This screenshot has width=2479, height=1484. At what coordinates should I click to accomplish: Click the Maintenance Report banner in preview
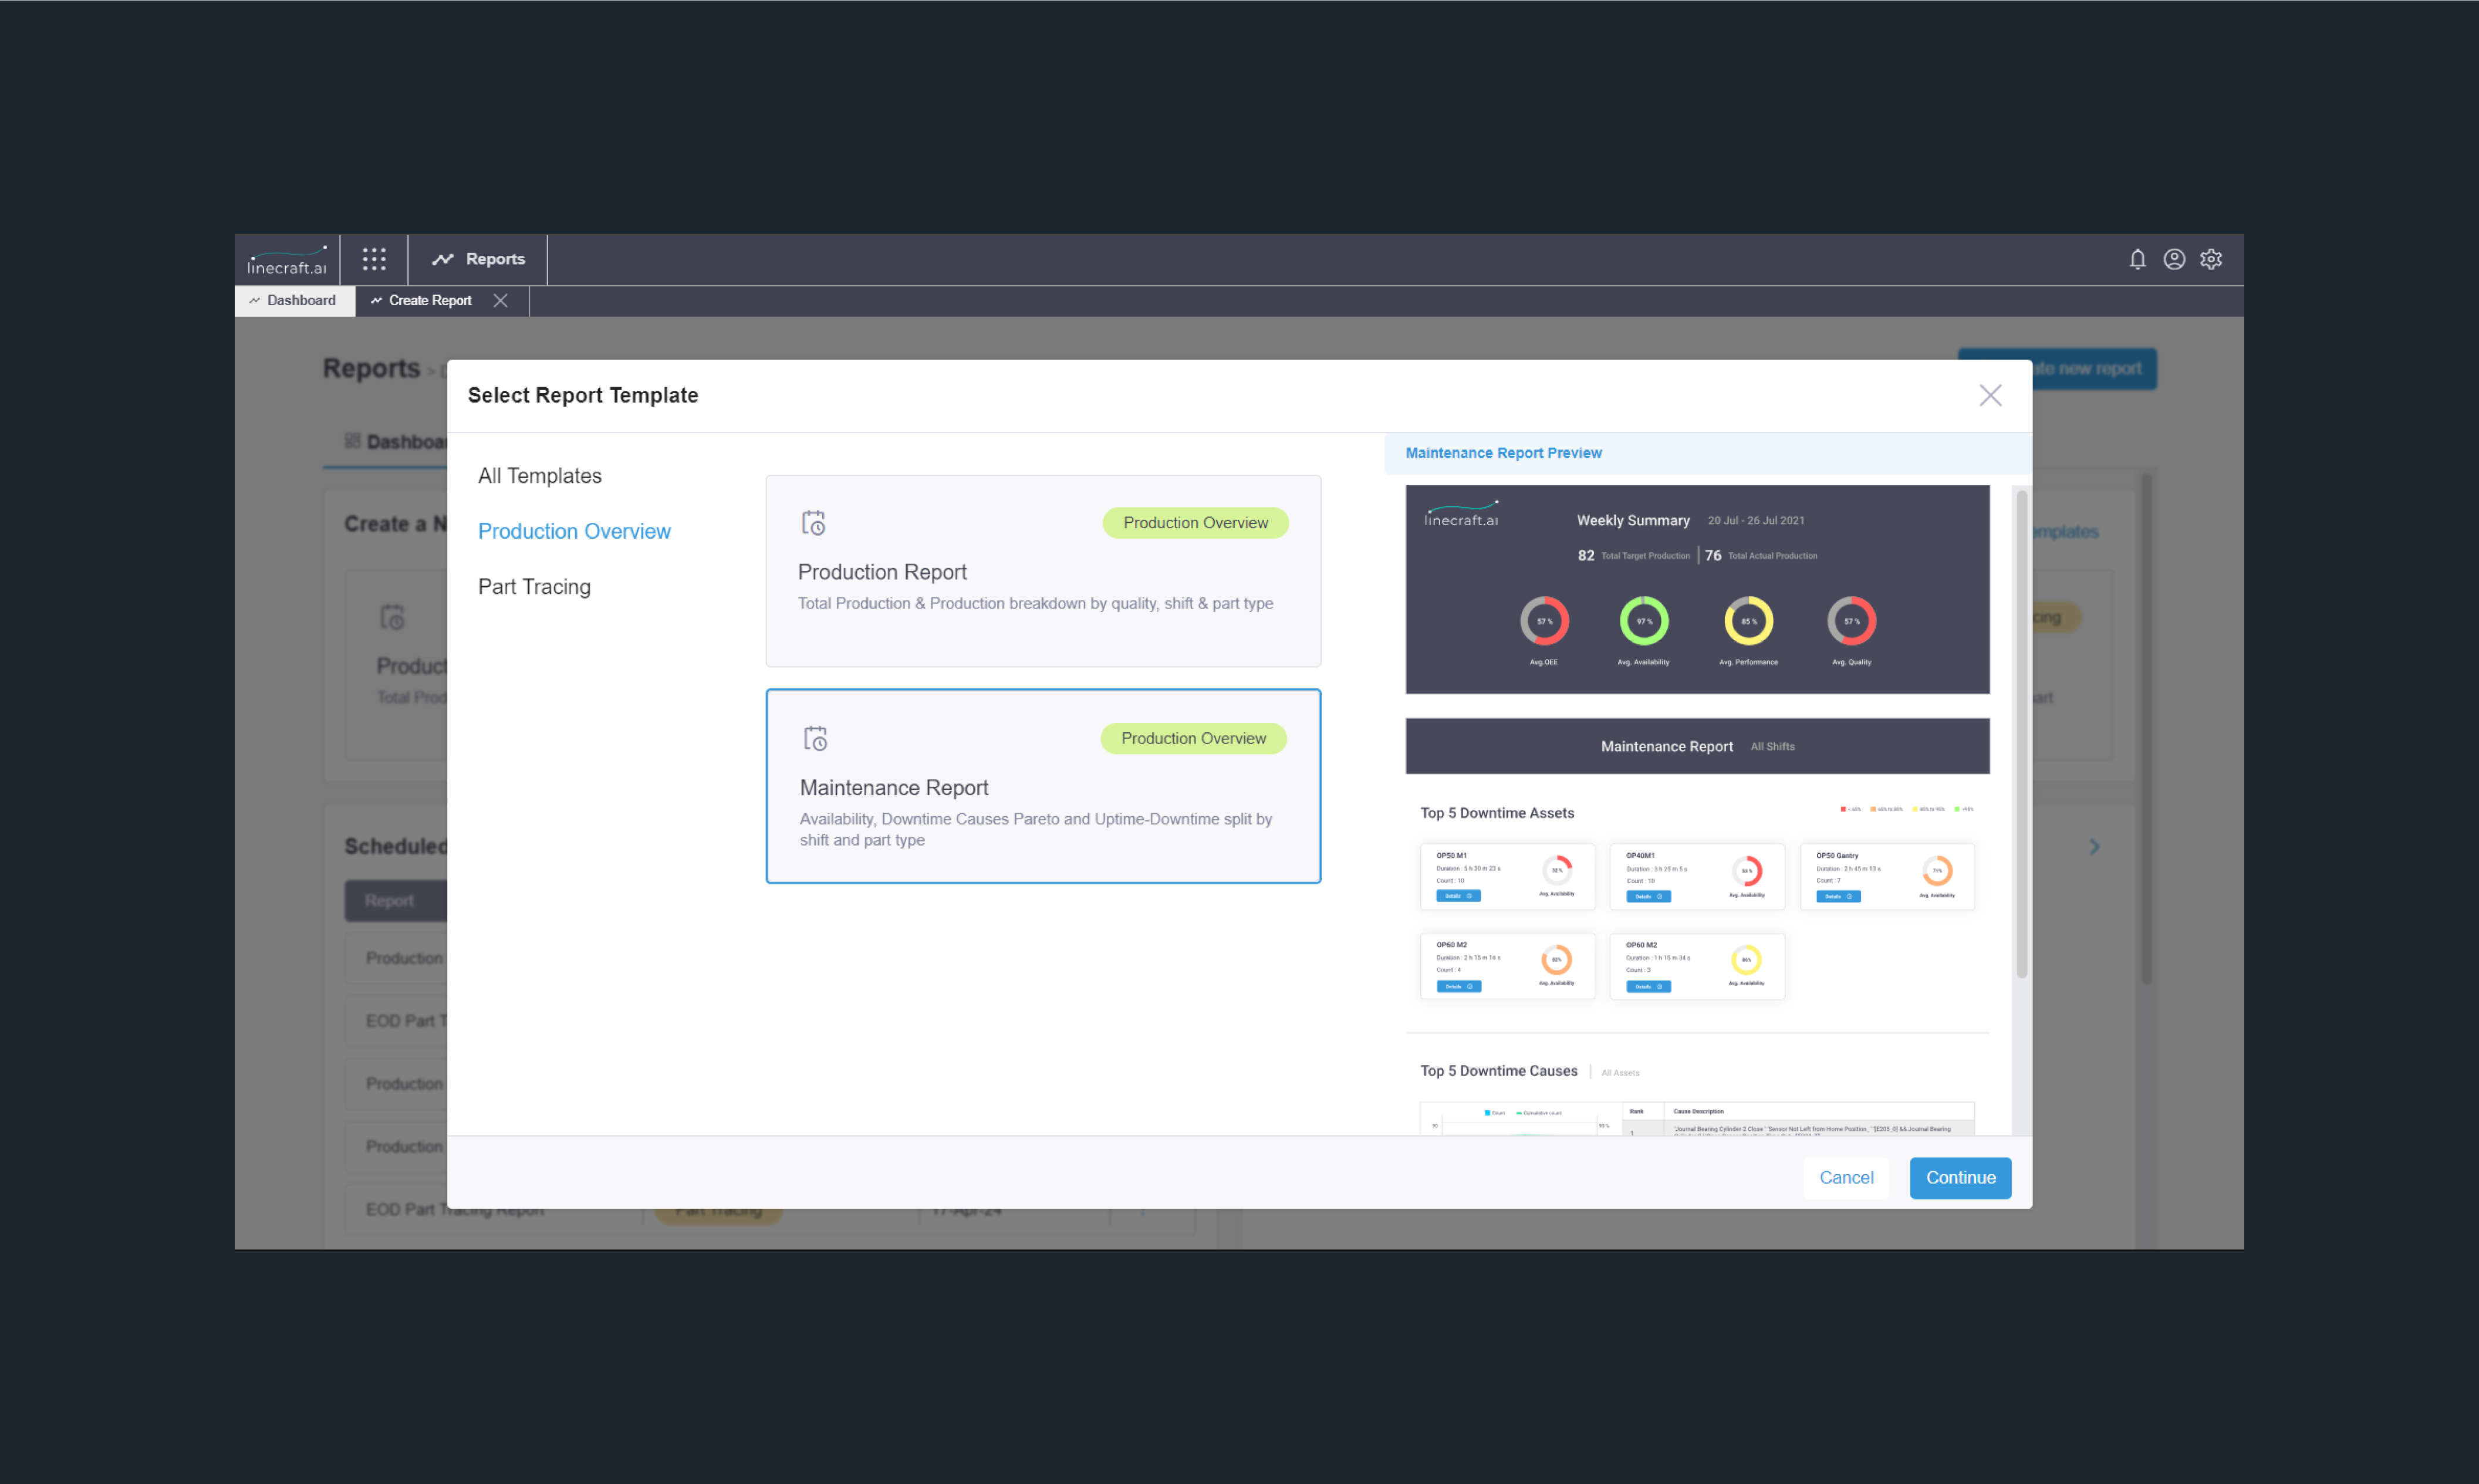1697,746
